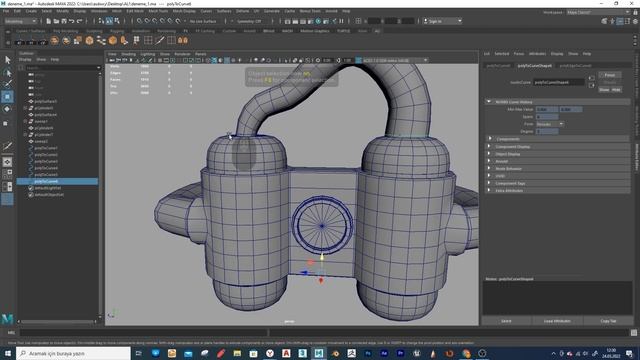Expand the Components section
The height and width of the screenshot is (360, 640).
(489, 139)
